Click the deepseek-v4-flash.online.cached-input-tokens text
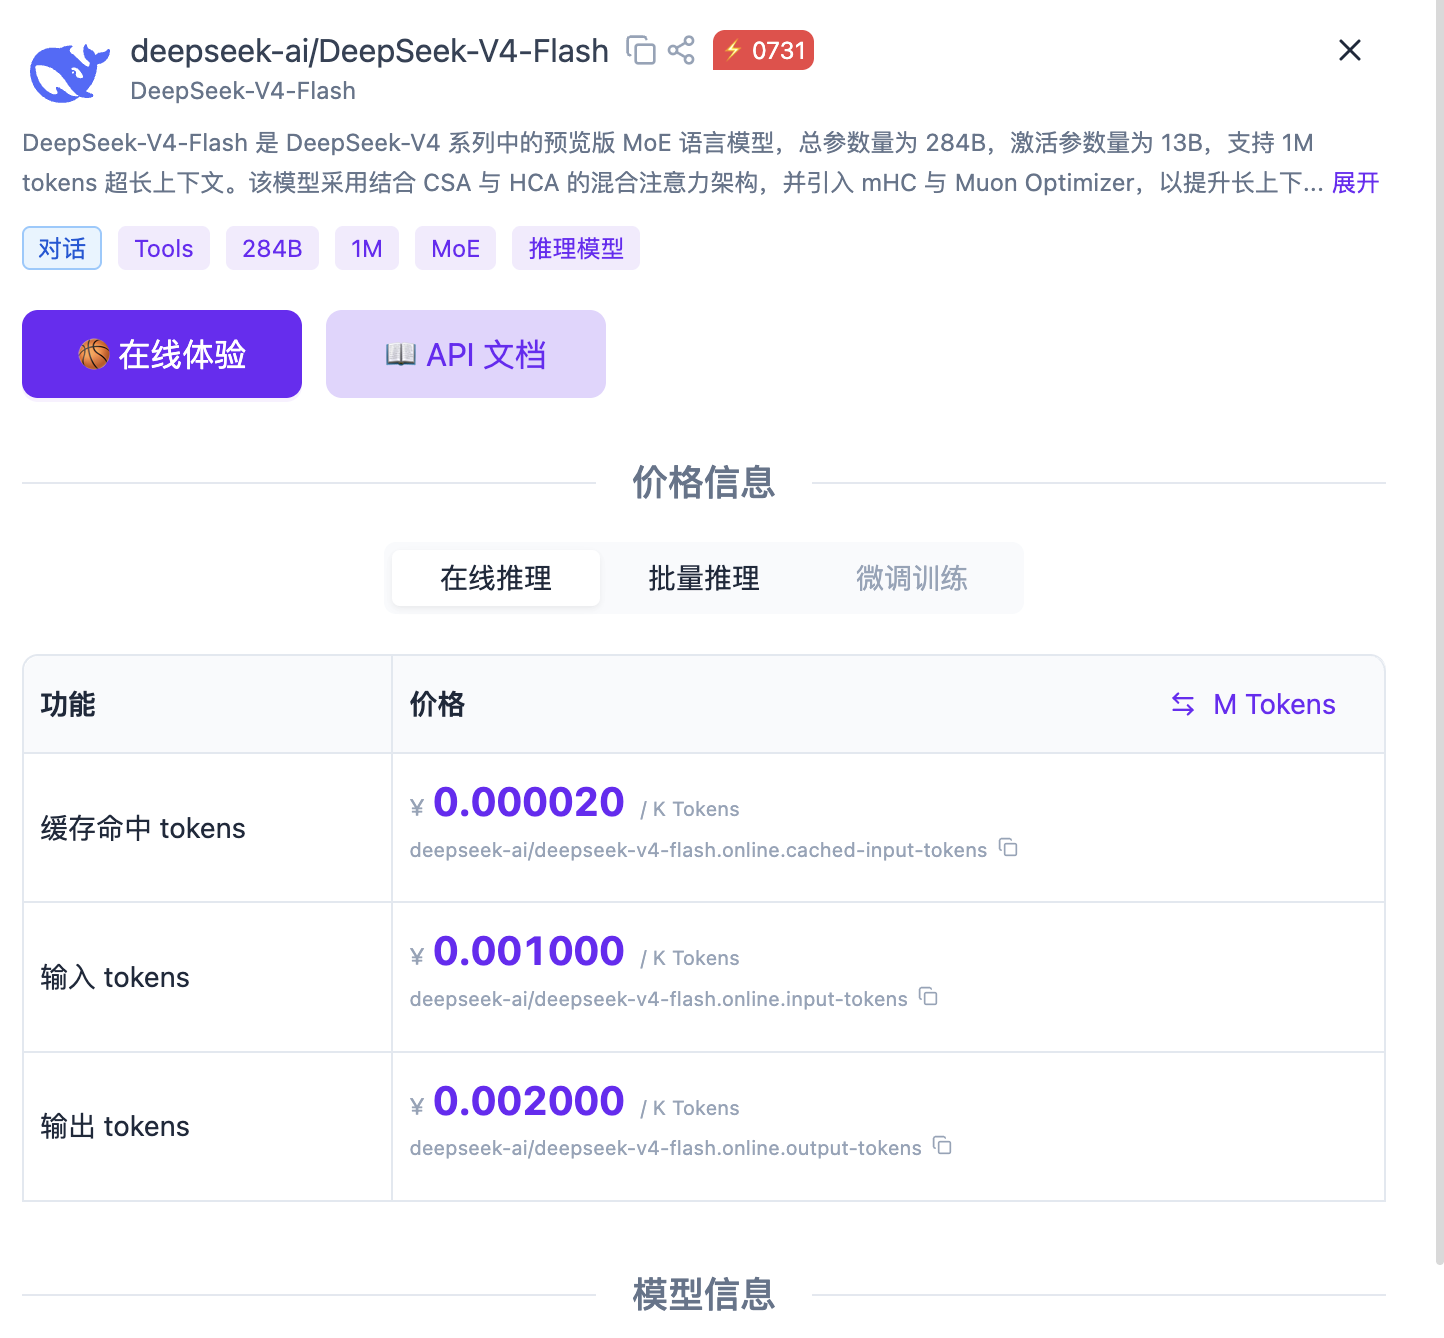Image resolution: width=1444 pixels, height=1338 pixels. pyautogui.click(x=698, y=850)
